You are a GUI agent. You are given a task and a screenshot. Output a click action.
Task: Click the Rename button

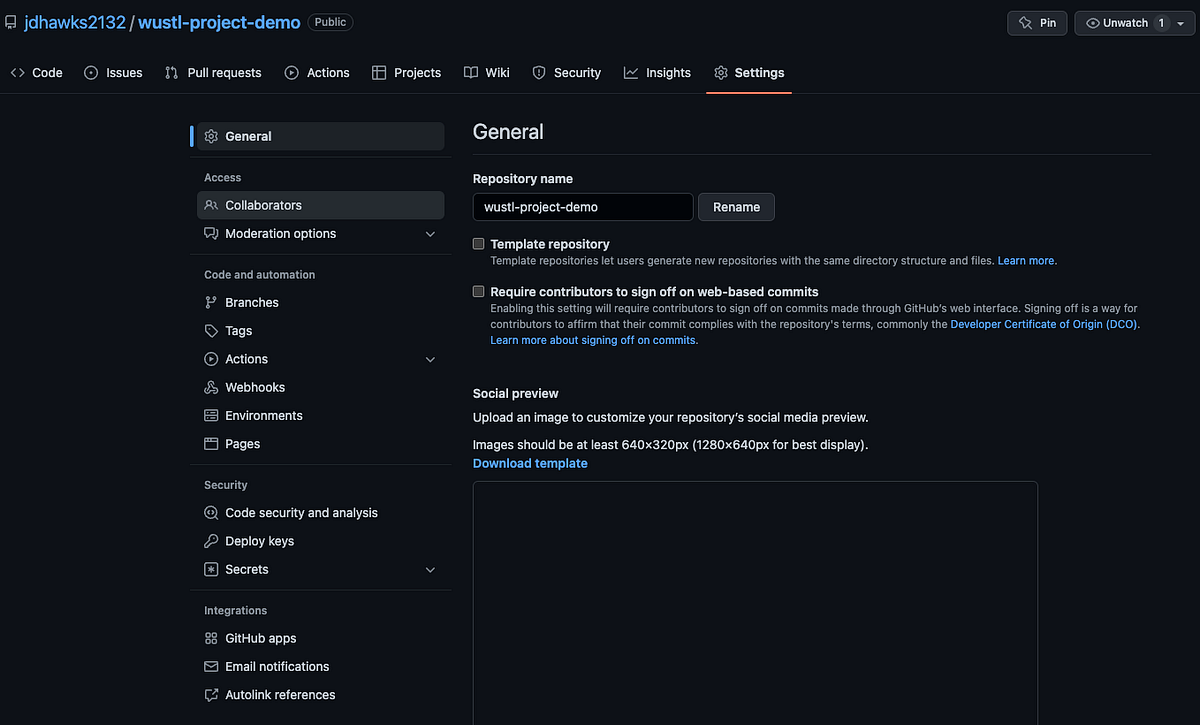coord(736,207)
